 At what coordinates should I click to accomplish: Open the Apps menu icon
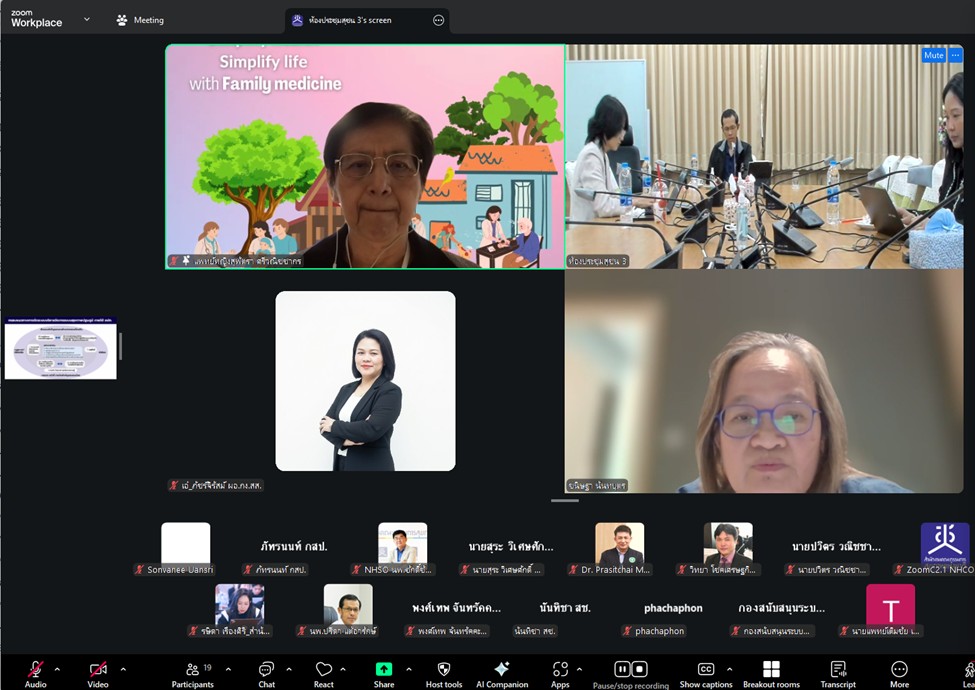pyautogui.click(x=560, y=669)
